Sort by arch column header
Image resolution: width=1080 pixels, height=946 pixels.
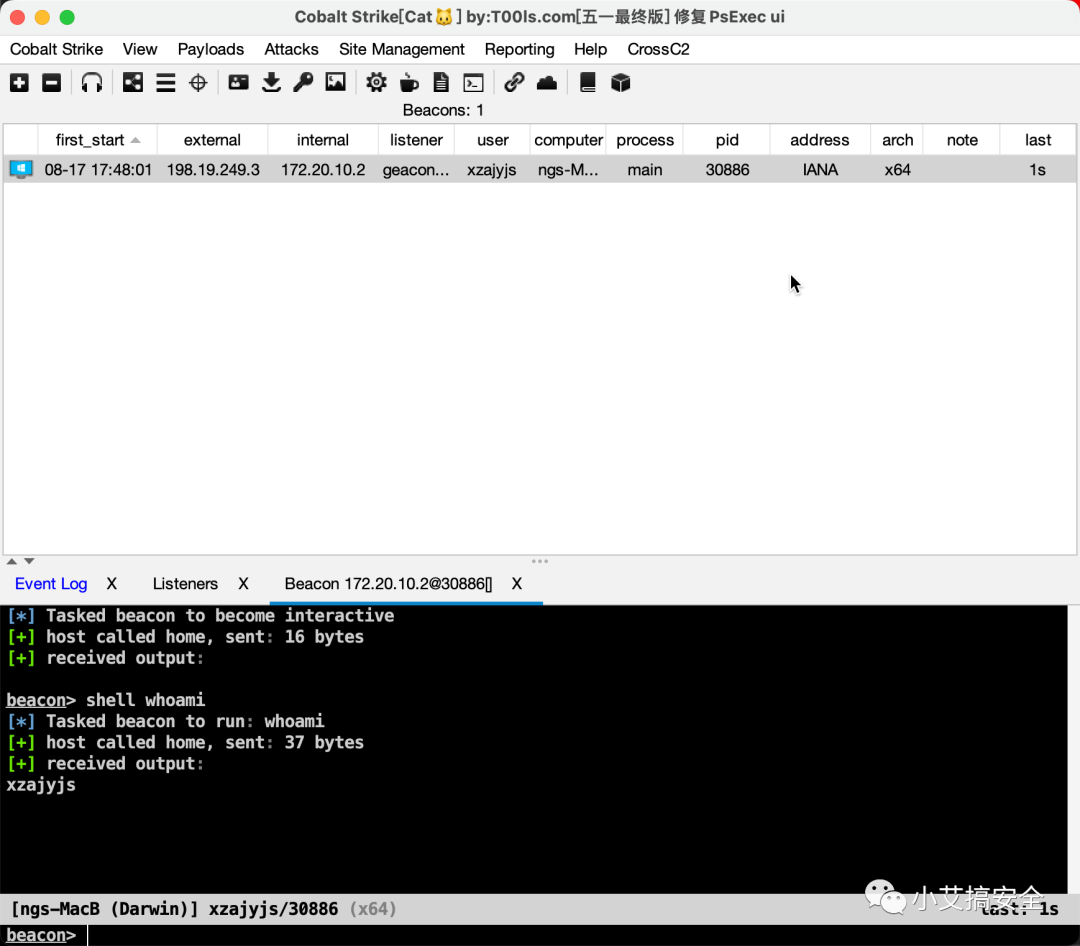pyautogui.click(x=897, y=140)
